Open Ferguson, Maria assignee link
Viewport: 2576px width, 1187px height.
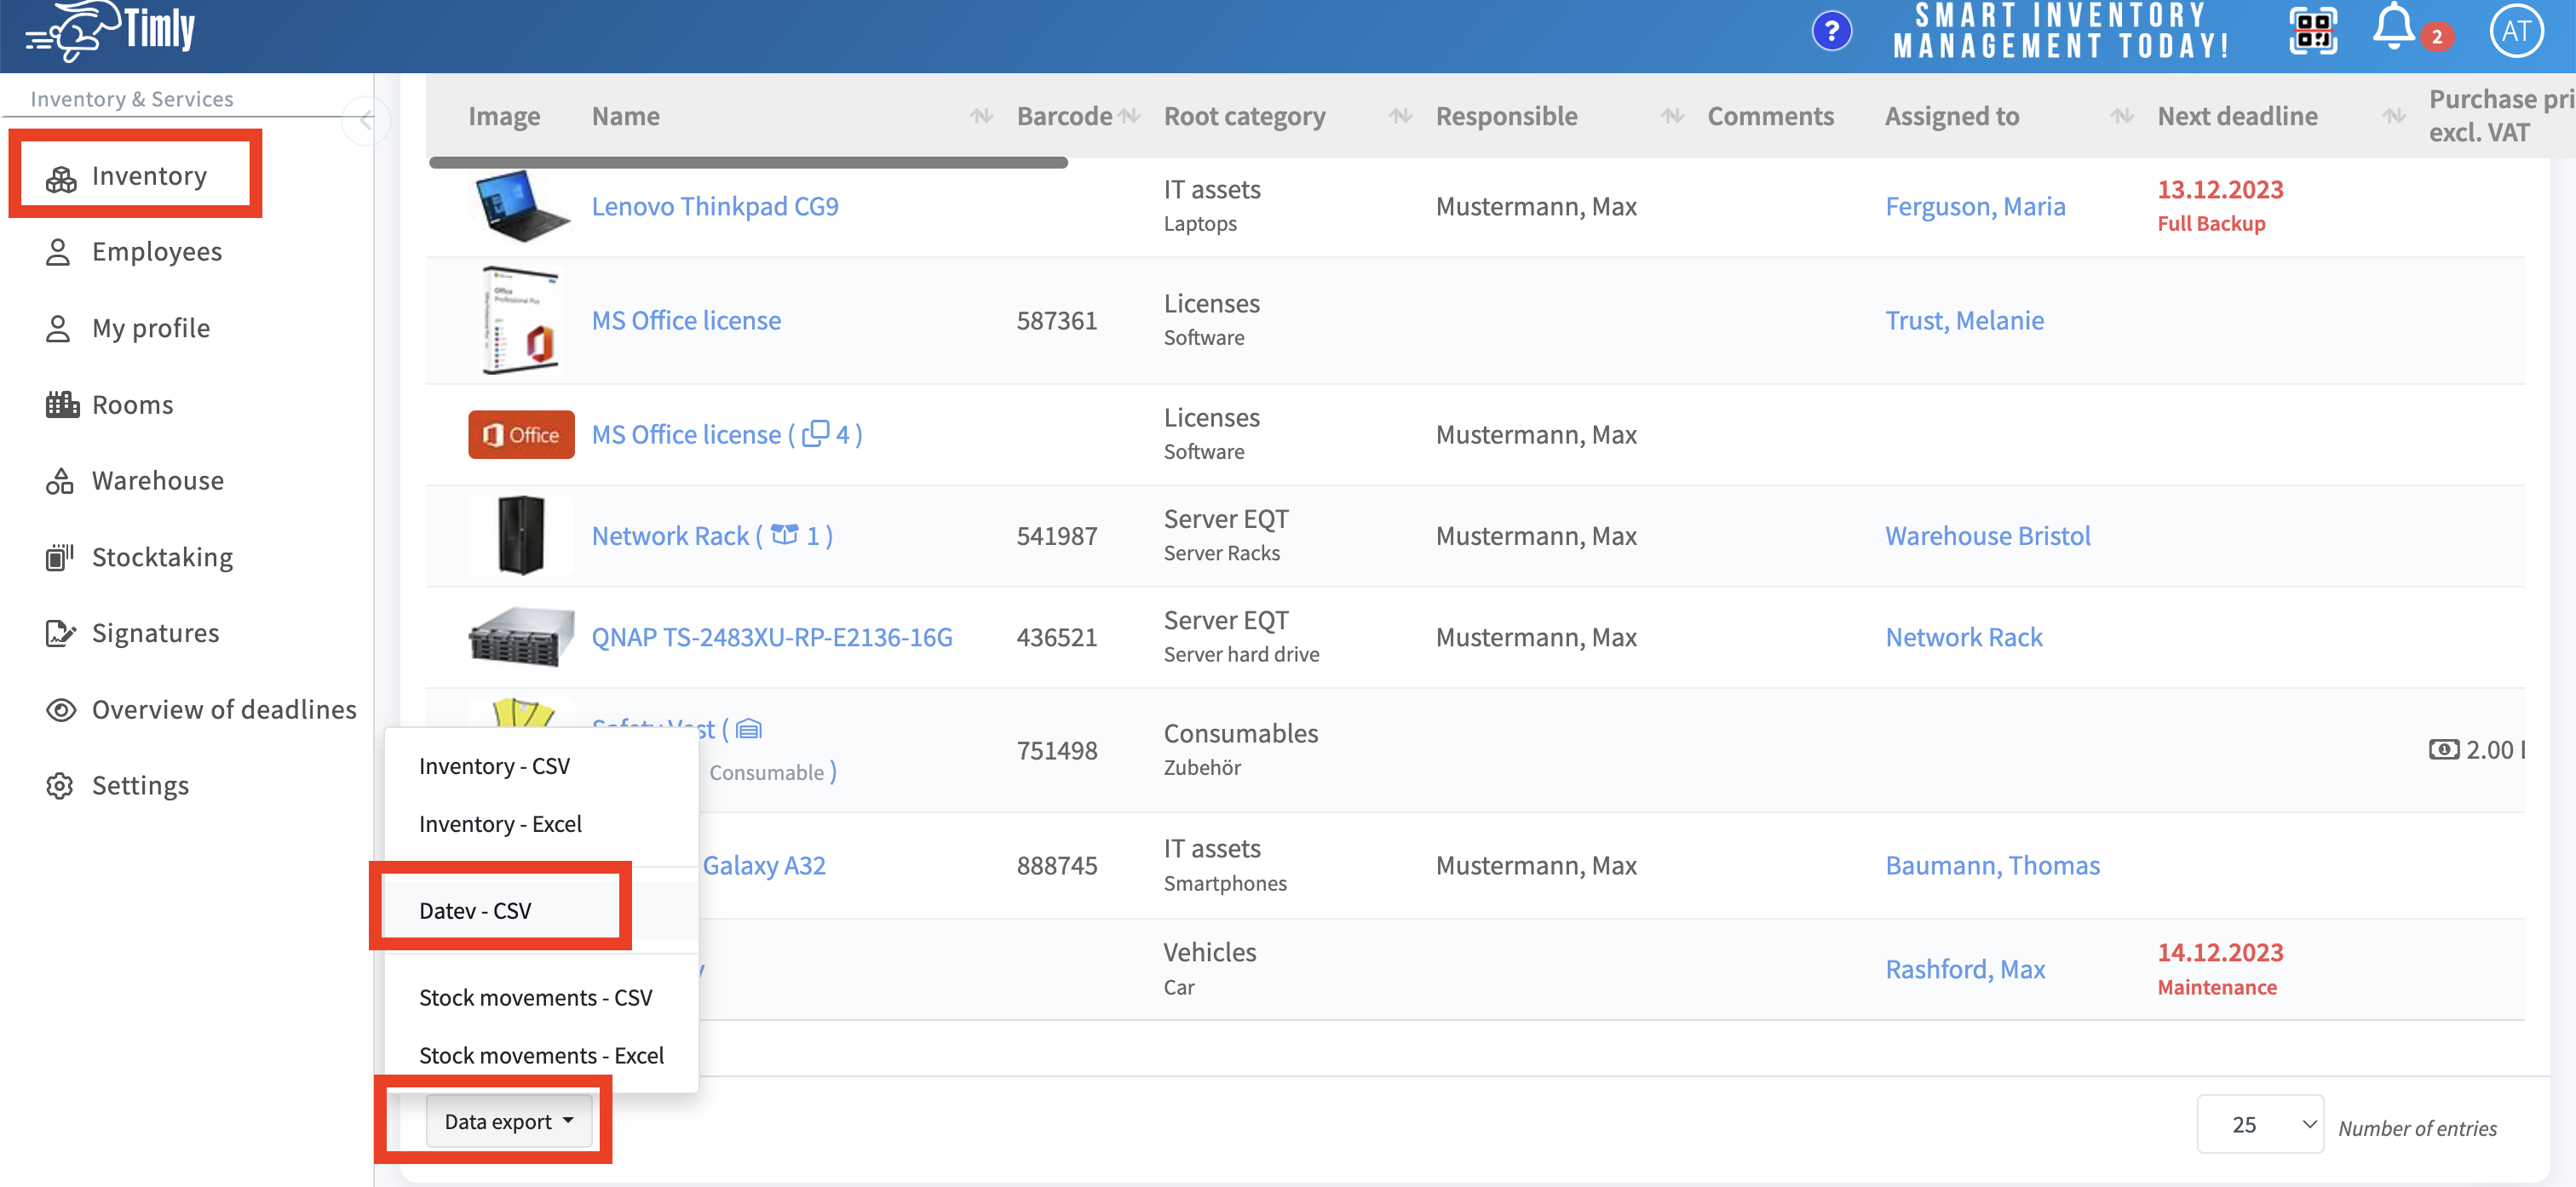1975,206
